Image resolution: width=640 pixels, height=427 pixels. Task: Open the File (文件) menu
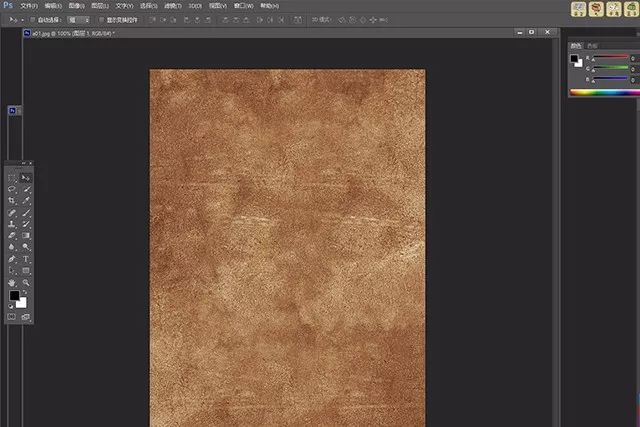(28, 5)
